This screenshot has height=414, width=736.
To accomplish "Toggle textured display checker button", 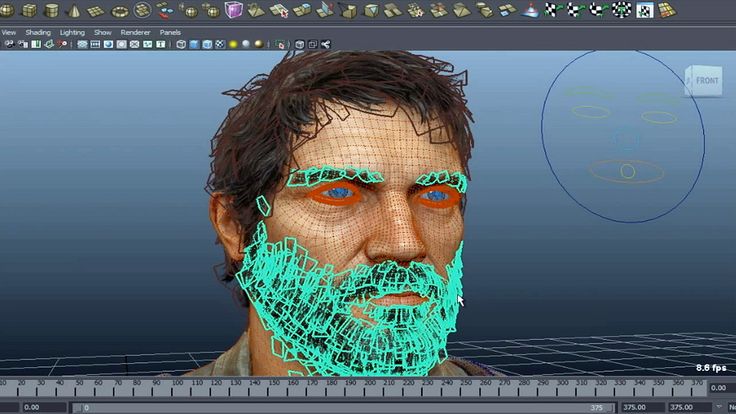I will (220, 44).
